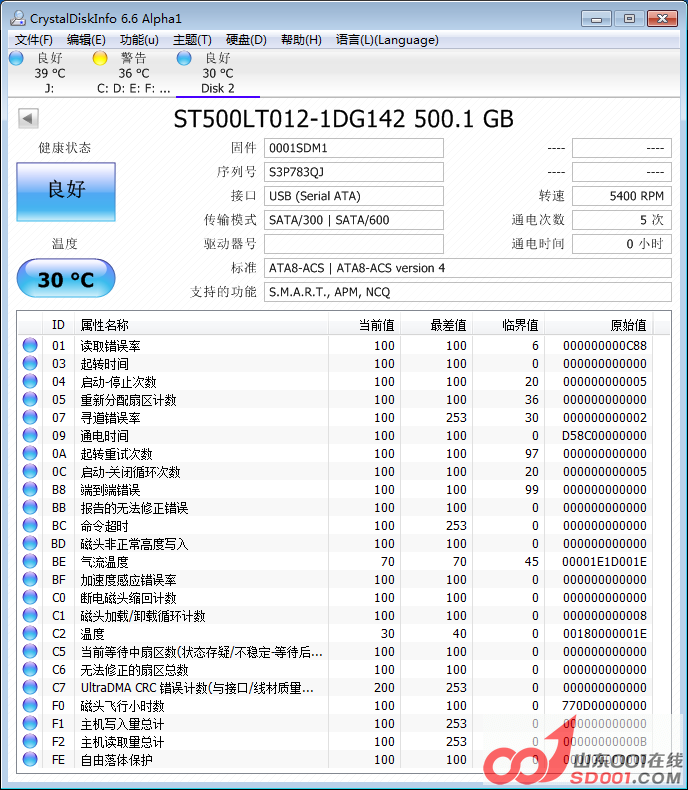Open the 文件(F) menu
Image resolution: width=688 pixels, height=790 pixels.
33,40
